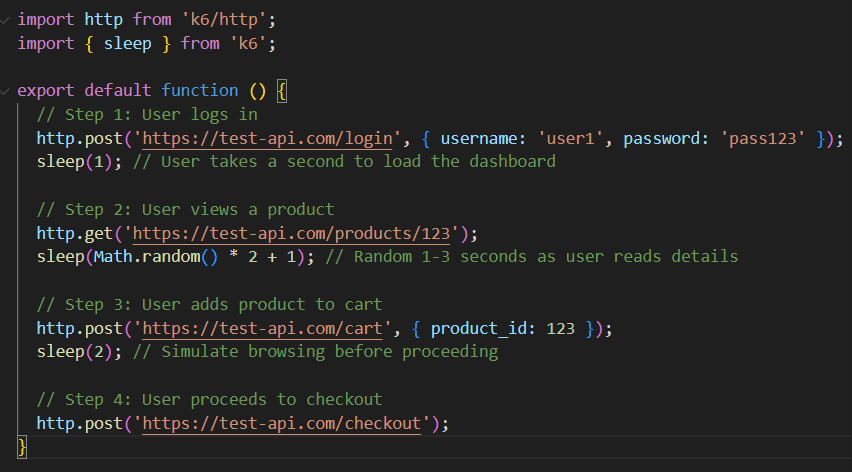Collapse the fold chevron beside first import
Screen dimensions: 852x472
pyautogui.click(x=6, y=19)
